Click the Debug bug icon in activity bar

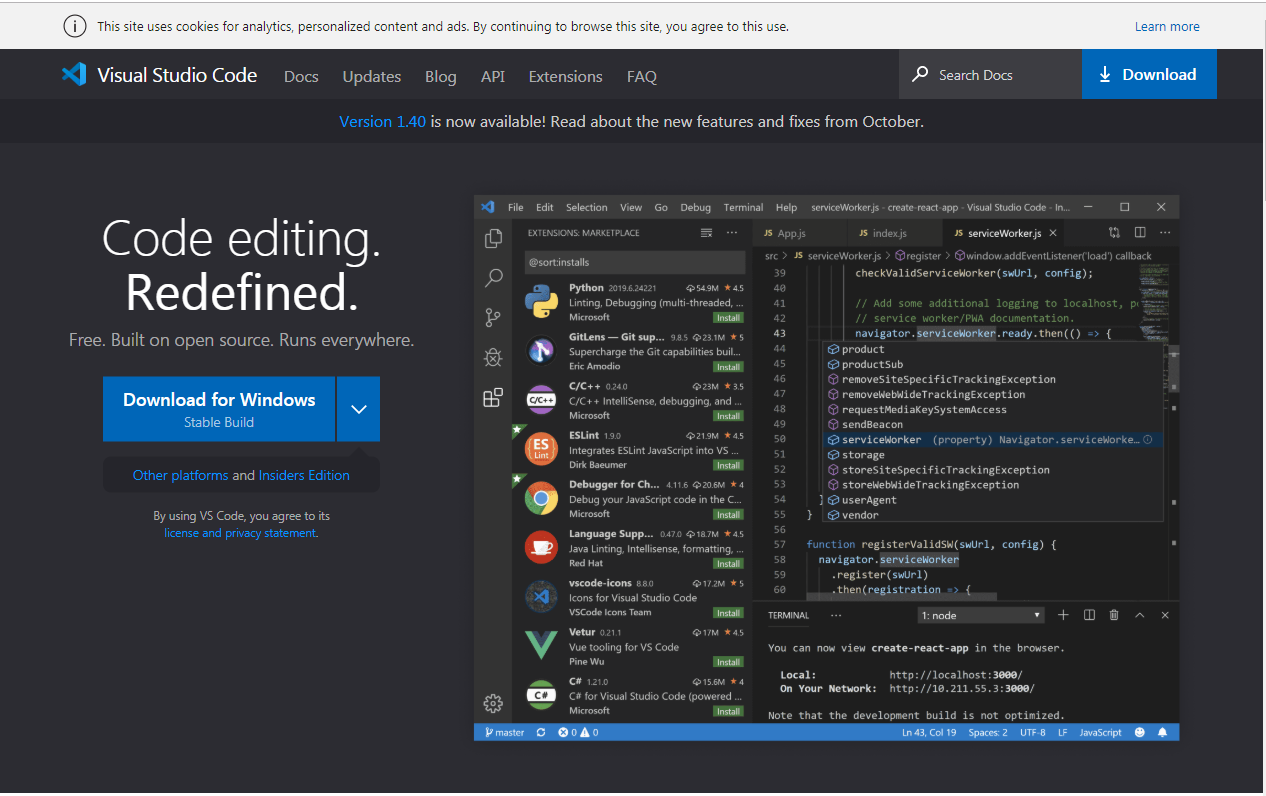[493, 358]
